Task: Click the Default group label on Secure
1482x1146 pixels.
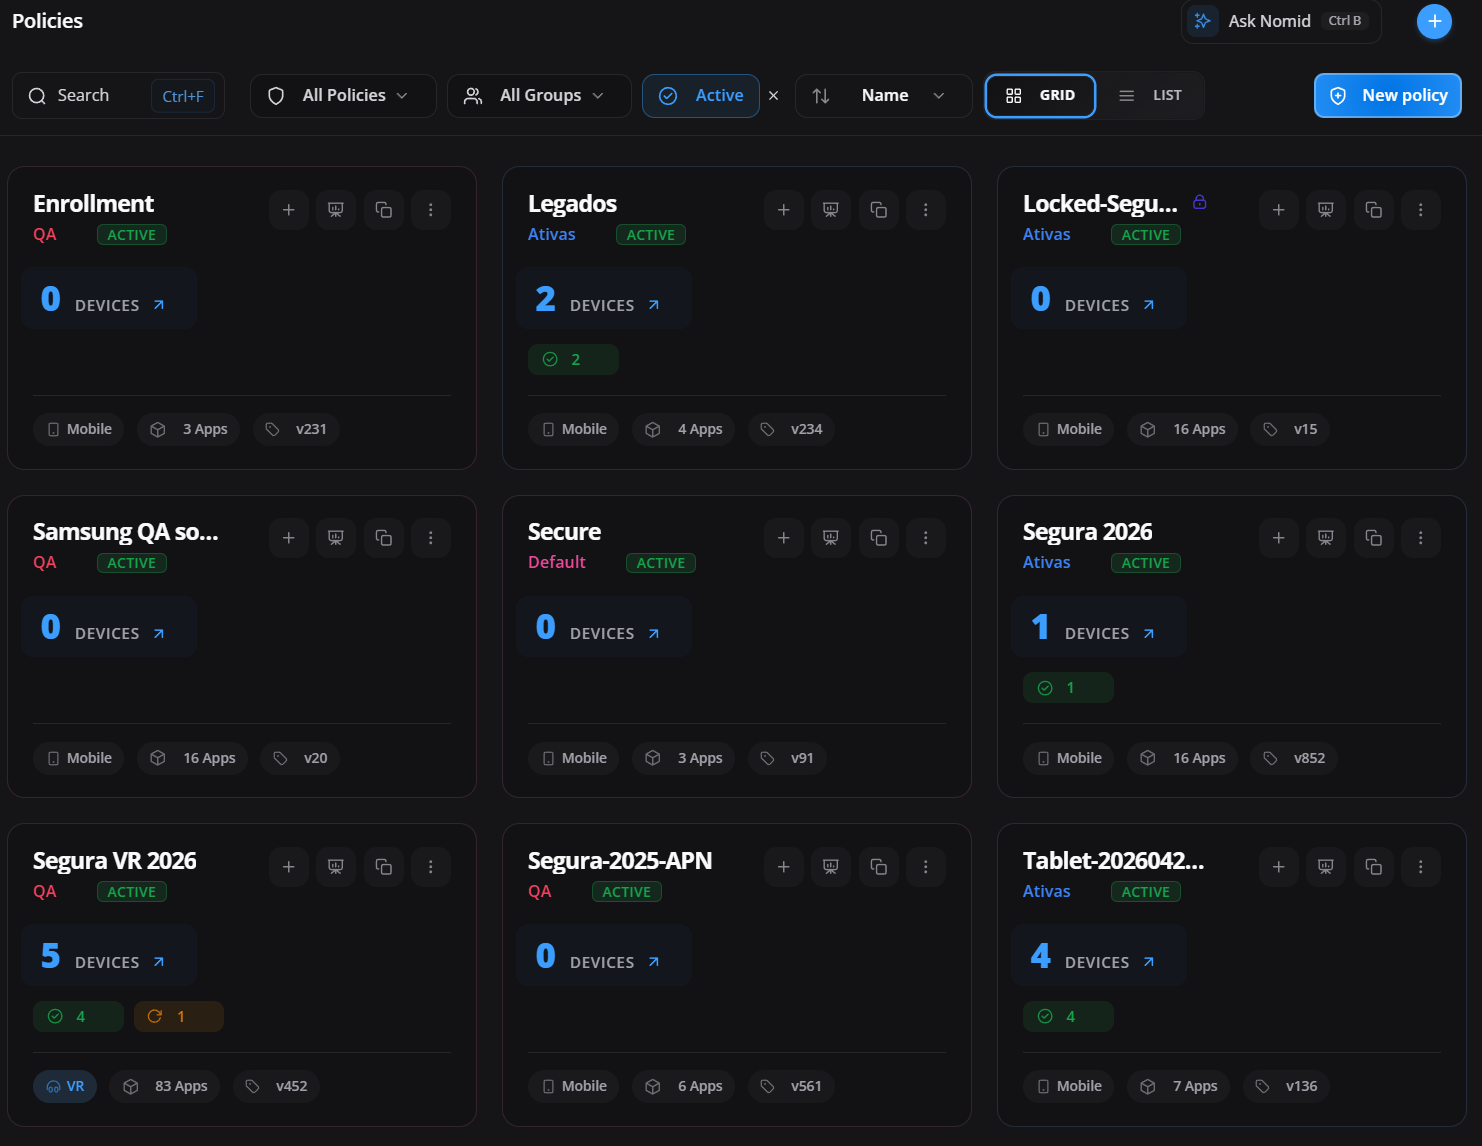Action: 557,563
